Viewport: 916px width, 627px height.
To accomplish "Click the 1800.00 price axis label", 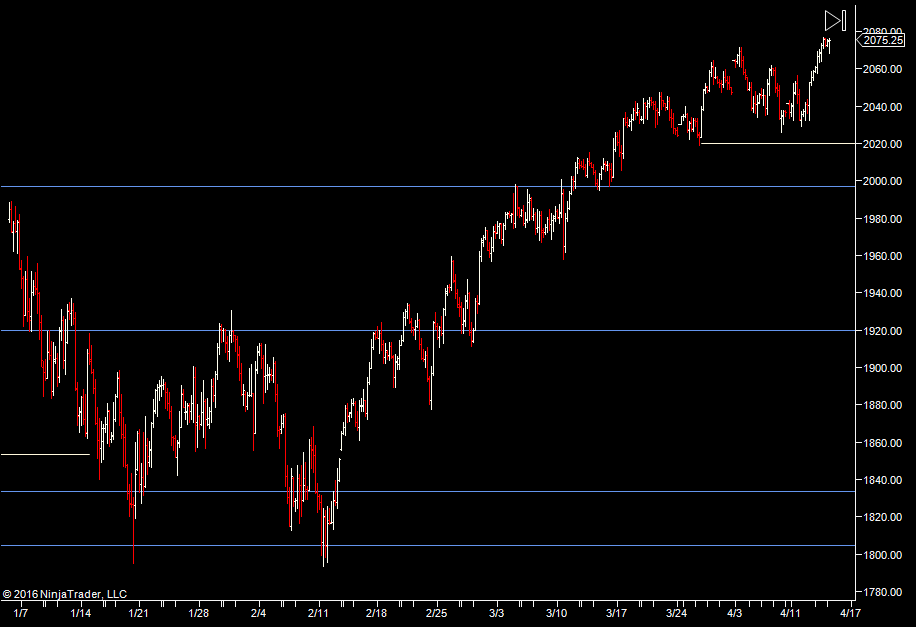I will pyautogui.click(x=883, y=555).
